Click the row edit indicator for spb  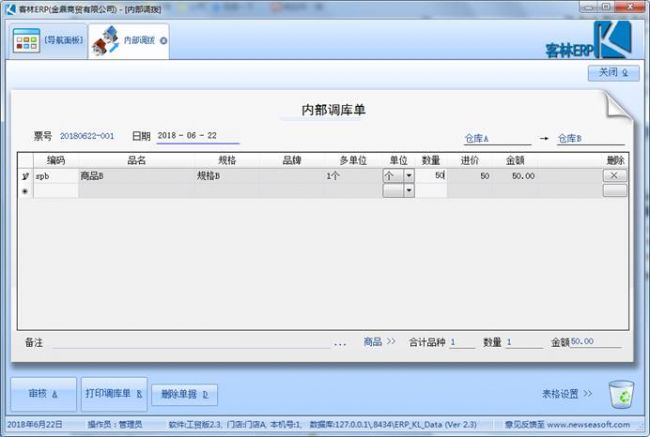25,176
